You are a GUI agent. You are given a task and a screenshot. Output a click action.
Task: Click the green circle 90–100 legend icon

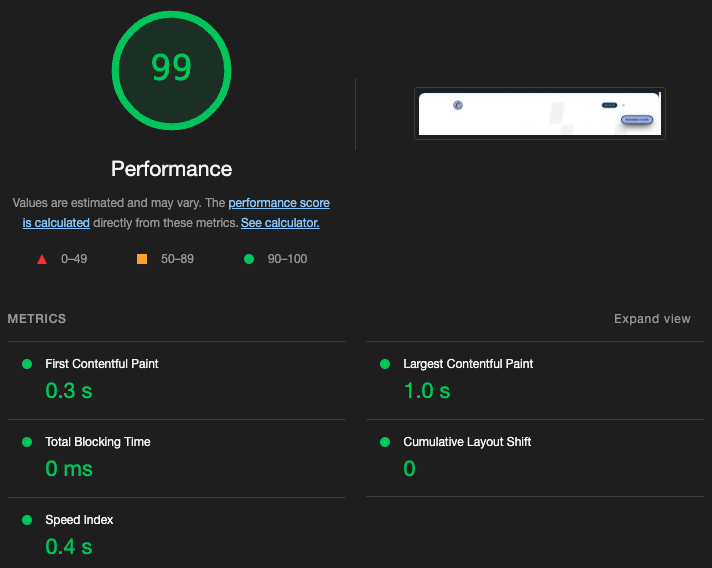[248, 259]
